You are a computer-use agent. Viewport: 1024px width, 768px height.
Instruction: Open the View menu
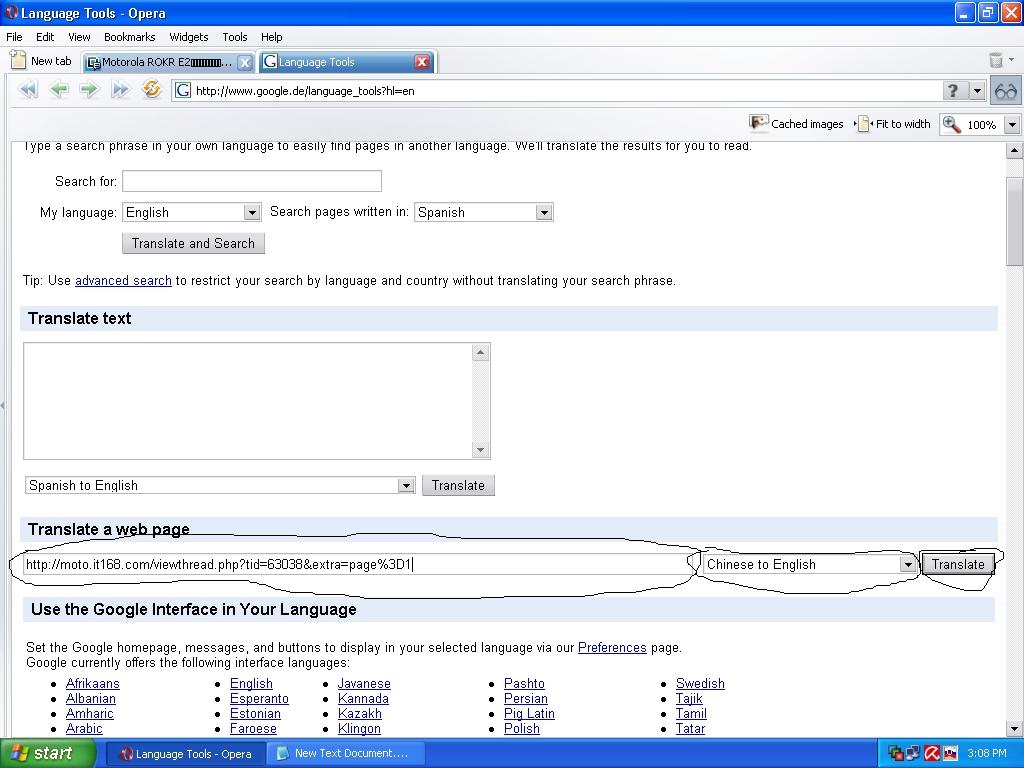point(79,37)
